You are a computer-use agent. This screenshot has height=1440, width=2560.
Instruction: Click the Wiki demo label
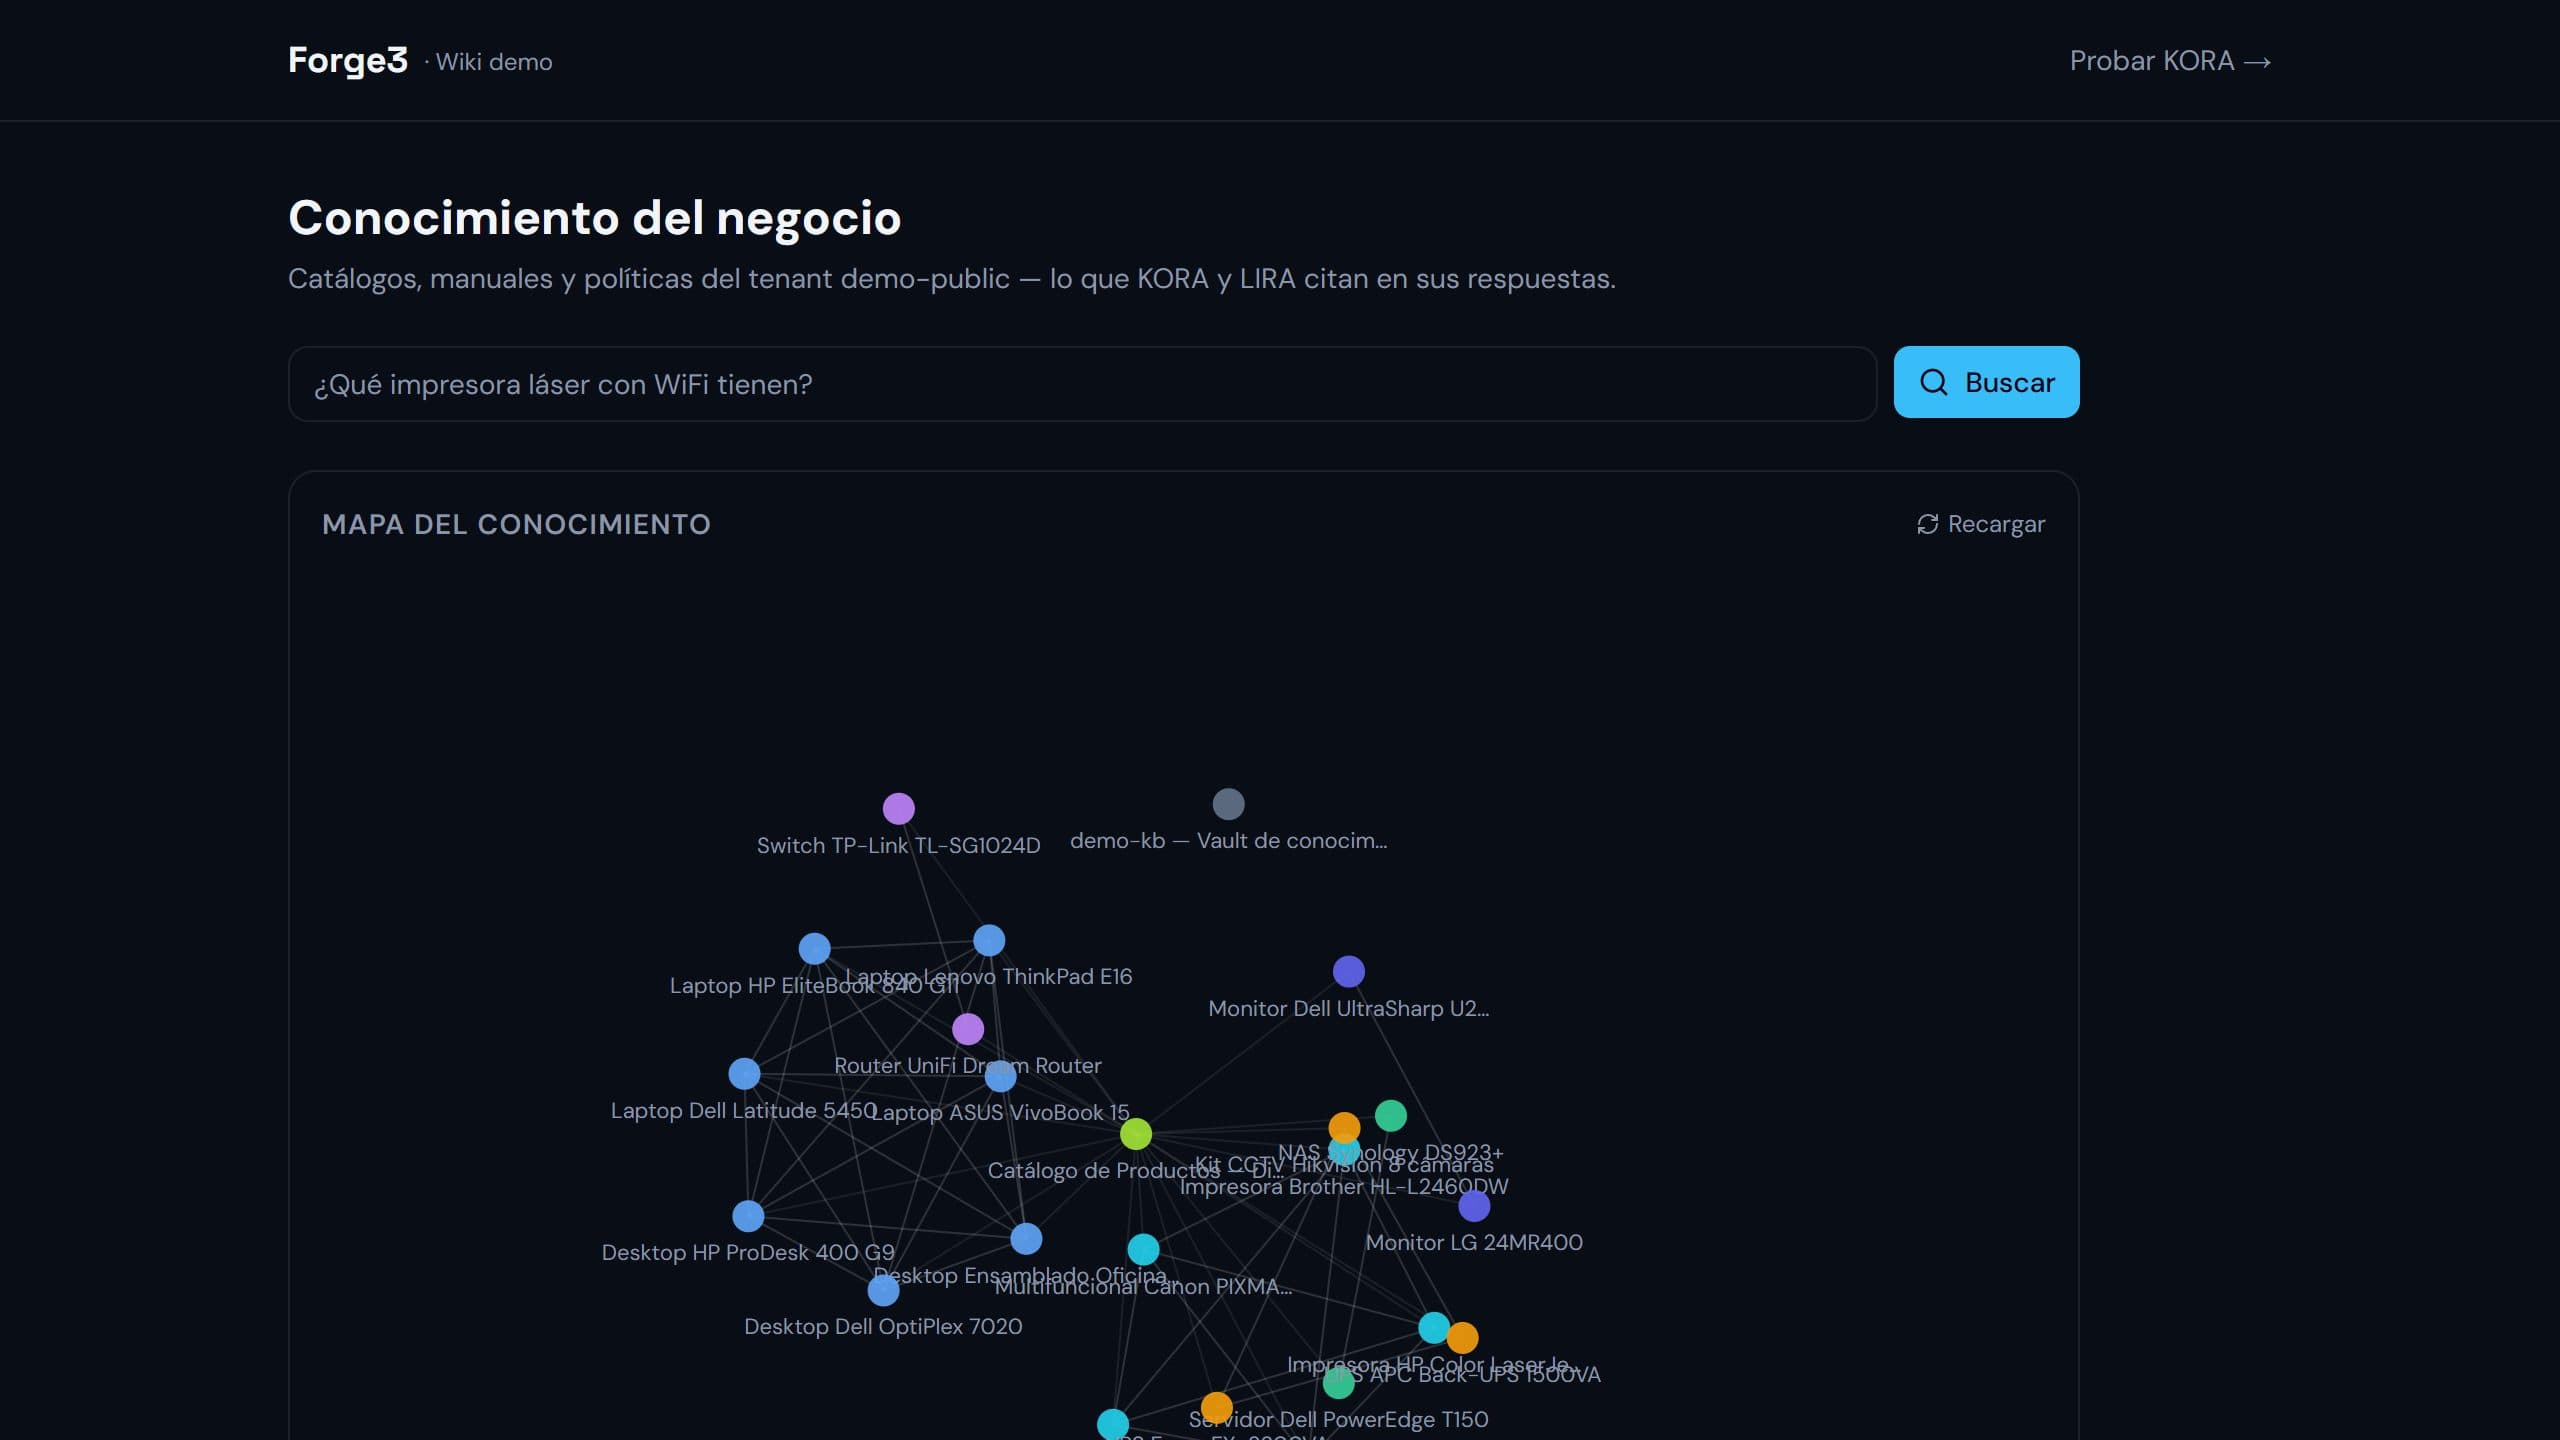click(x=494, y=62)
